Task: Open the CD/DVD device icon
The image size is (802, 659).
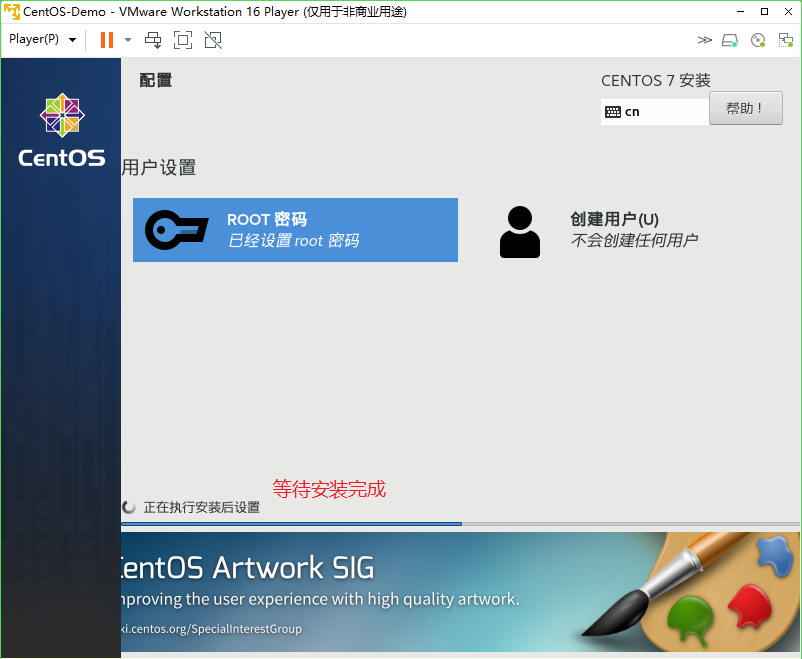Action: pyautogui.click(x=758, y=40)
